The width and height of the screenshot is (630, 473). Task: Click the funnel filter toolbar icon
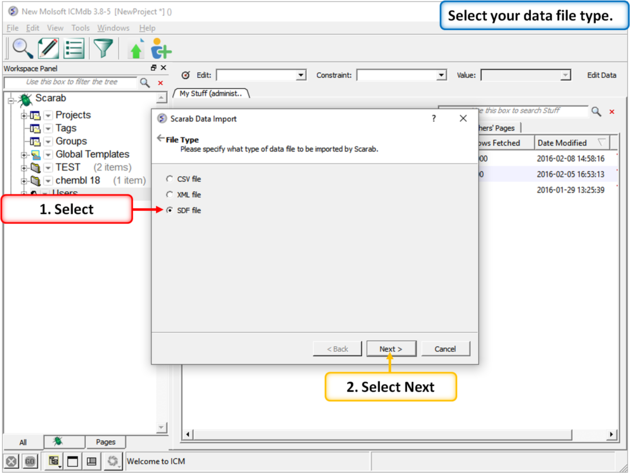pos(103,48)
